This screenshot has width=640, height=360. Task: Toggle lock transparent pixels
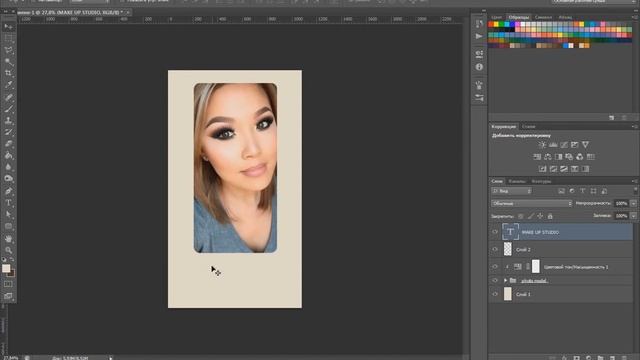pyautogui.click(x=520, y=216)
